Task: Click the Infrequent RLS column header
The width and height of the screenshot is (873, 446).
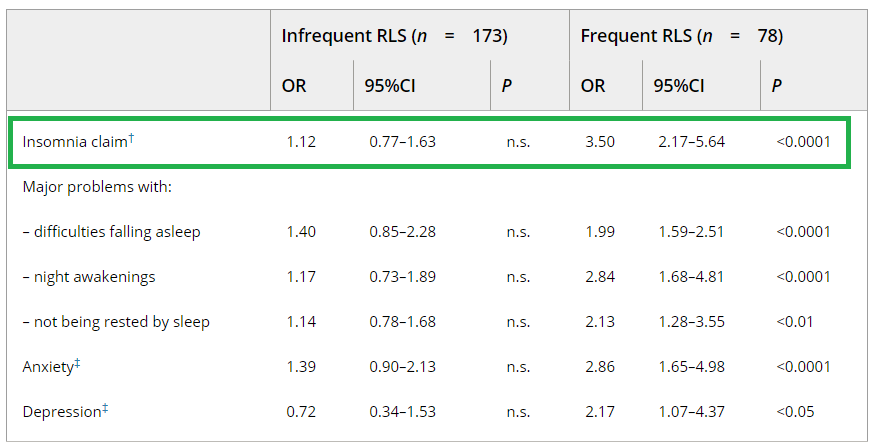Action: 394,36
